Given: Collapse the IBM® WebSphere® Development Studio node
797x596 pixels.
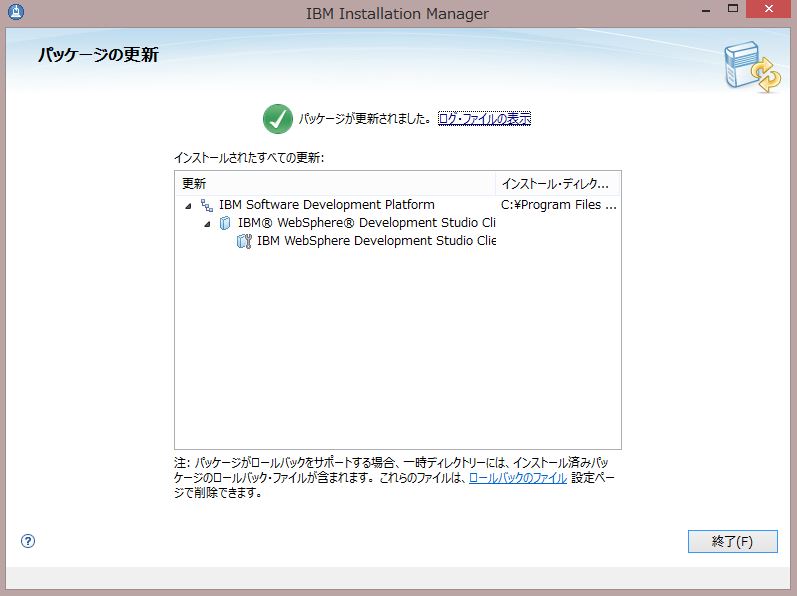Looking at the screenshot, I should (x=207, y=224).
